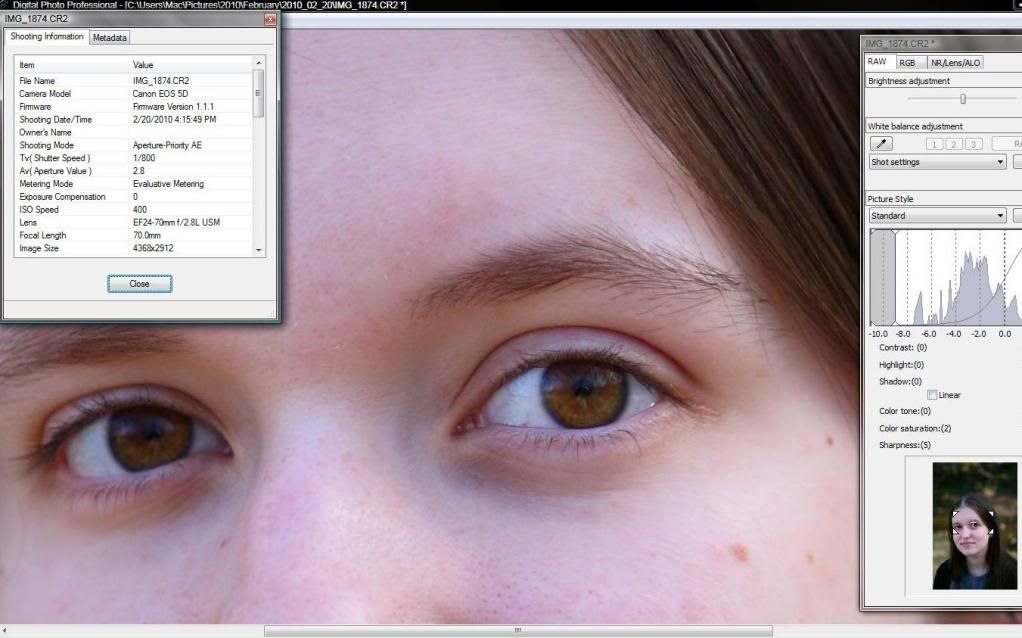Image resolution: width=1022 pixels, height=638 pixels.
Task: Select the RAW tab
Action: (878, 61)
